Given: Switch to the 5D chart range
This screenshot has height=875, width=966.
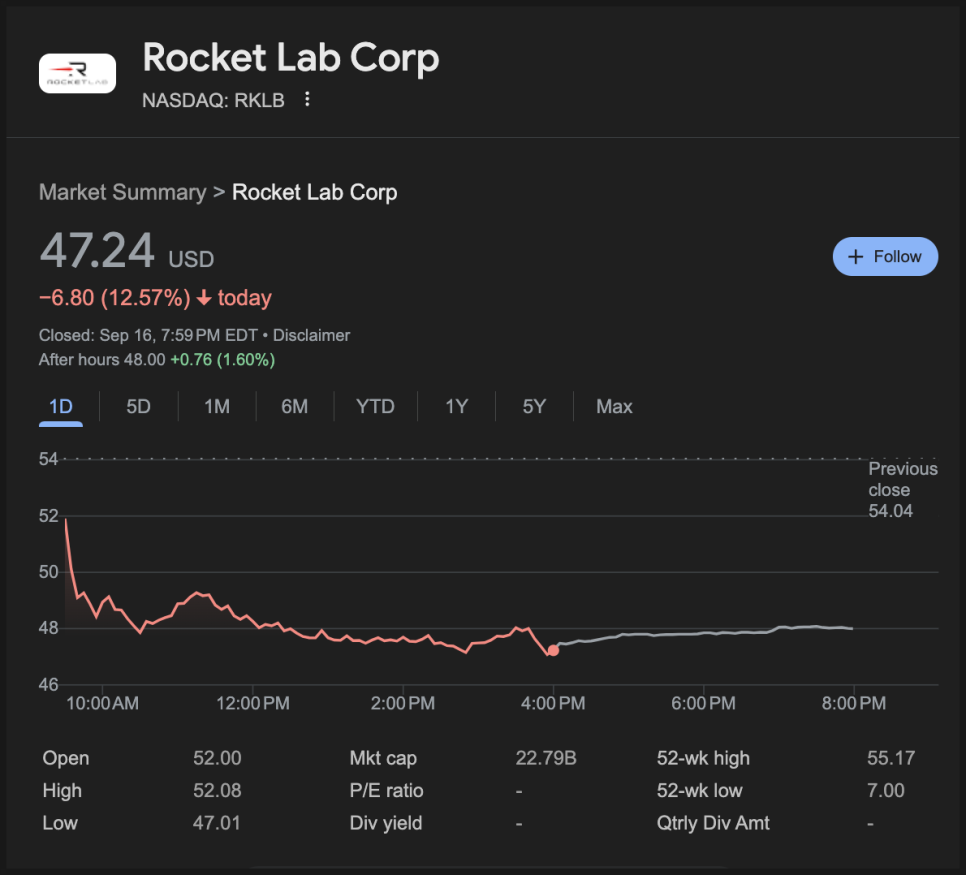Looking at the screenshot, I should (139, 407).
